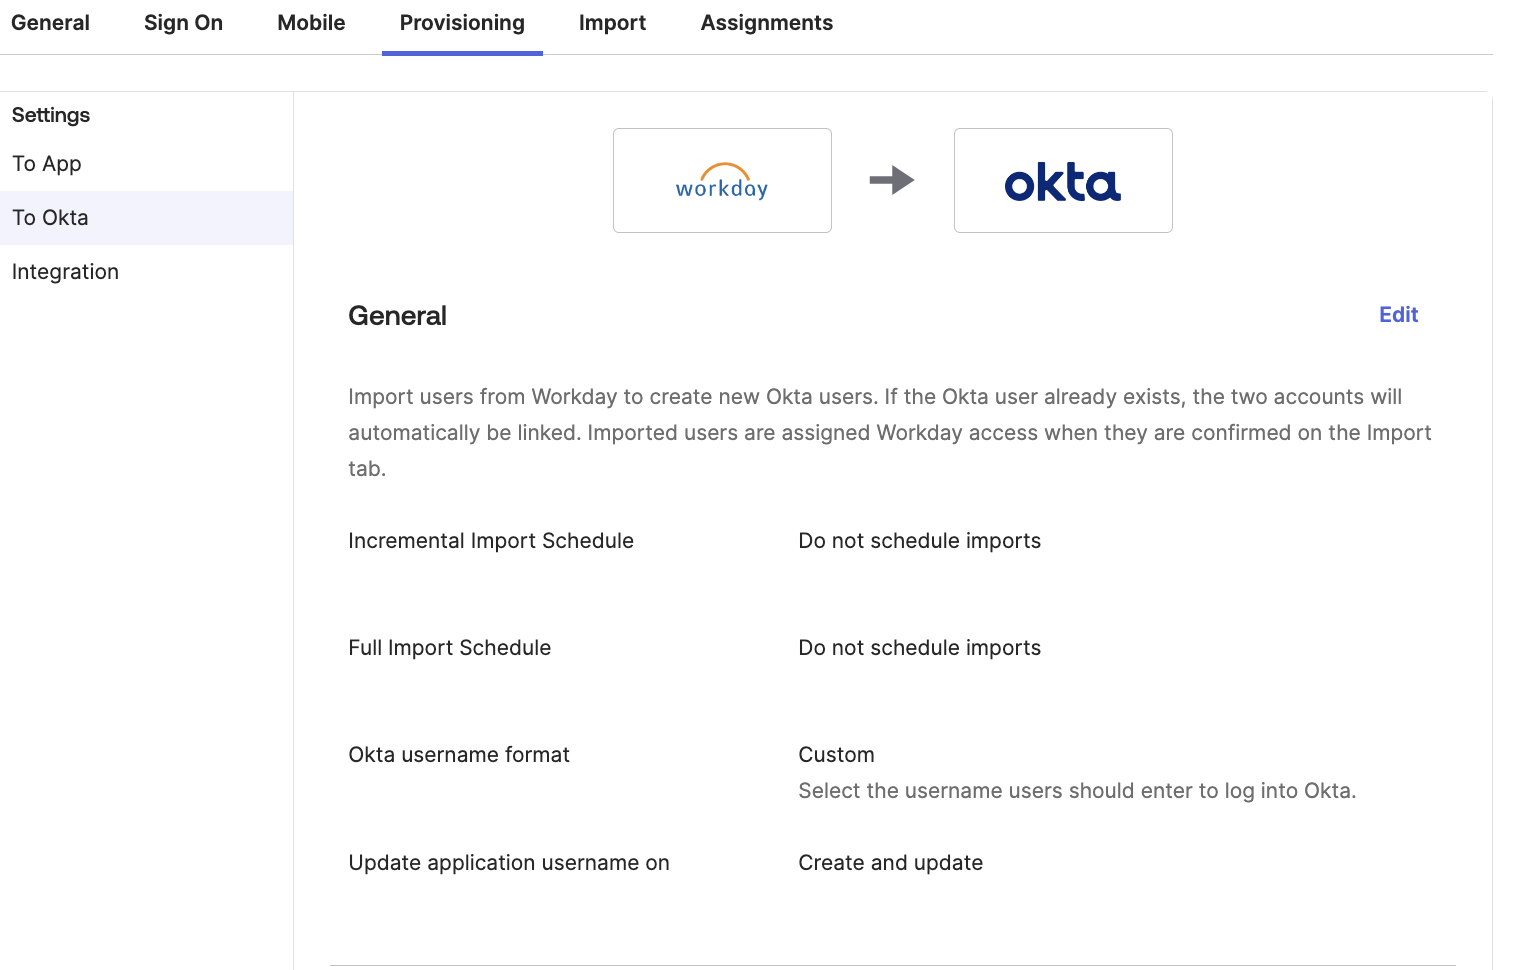Click the Okta username format label
Image resolution: width=1514 pixels, height=970 pixels.
(x=458, y=754)
